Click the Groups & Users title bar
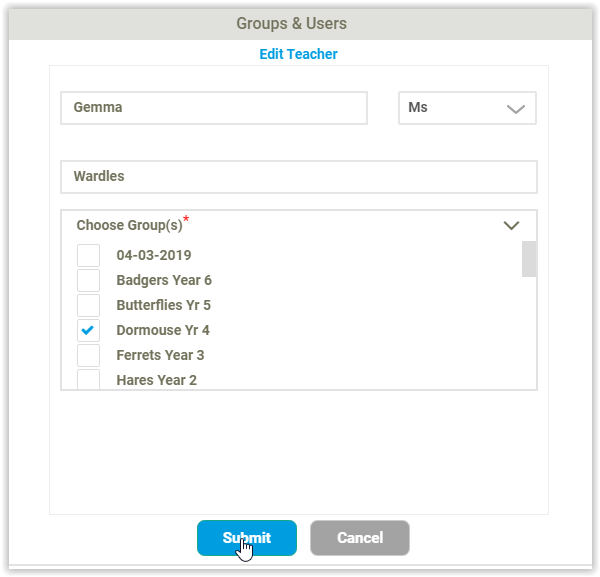The image size is (600, 577). point(300,24)
